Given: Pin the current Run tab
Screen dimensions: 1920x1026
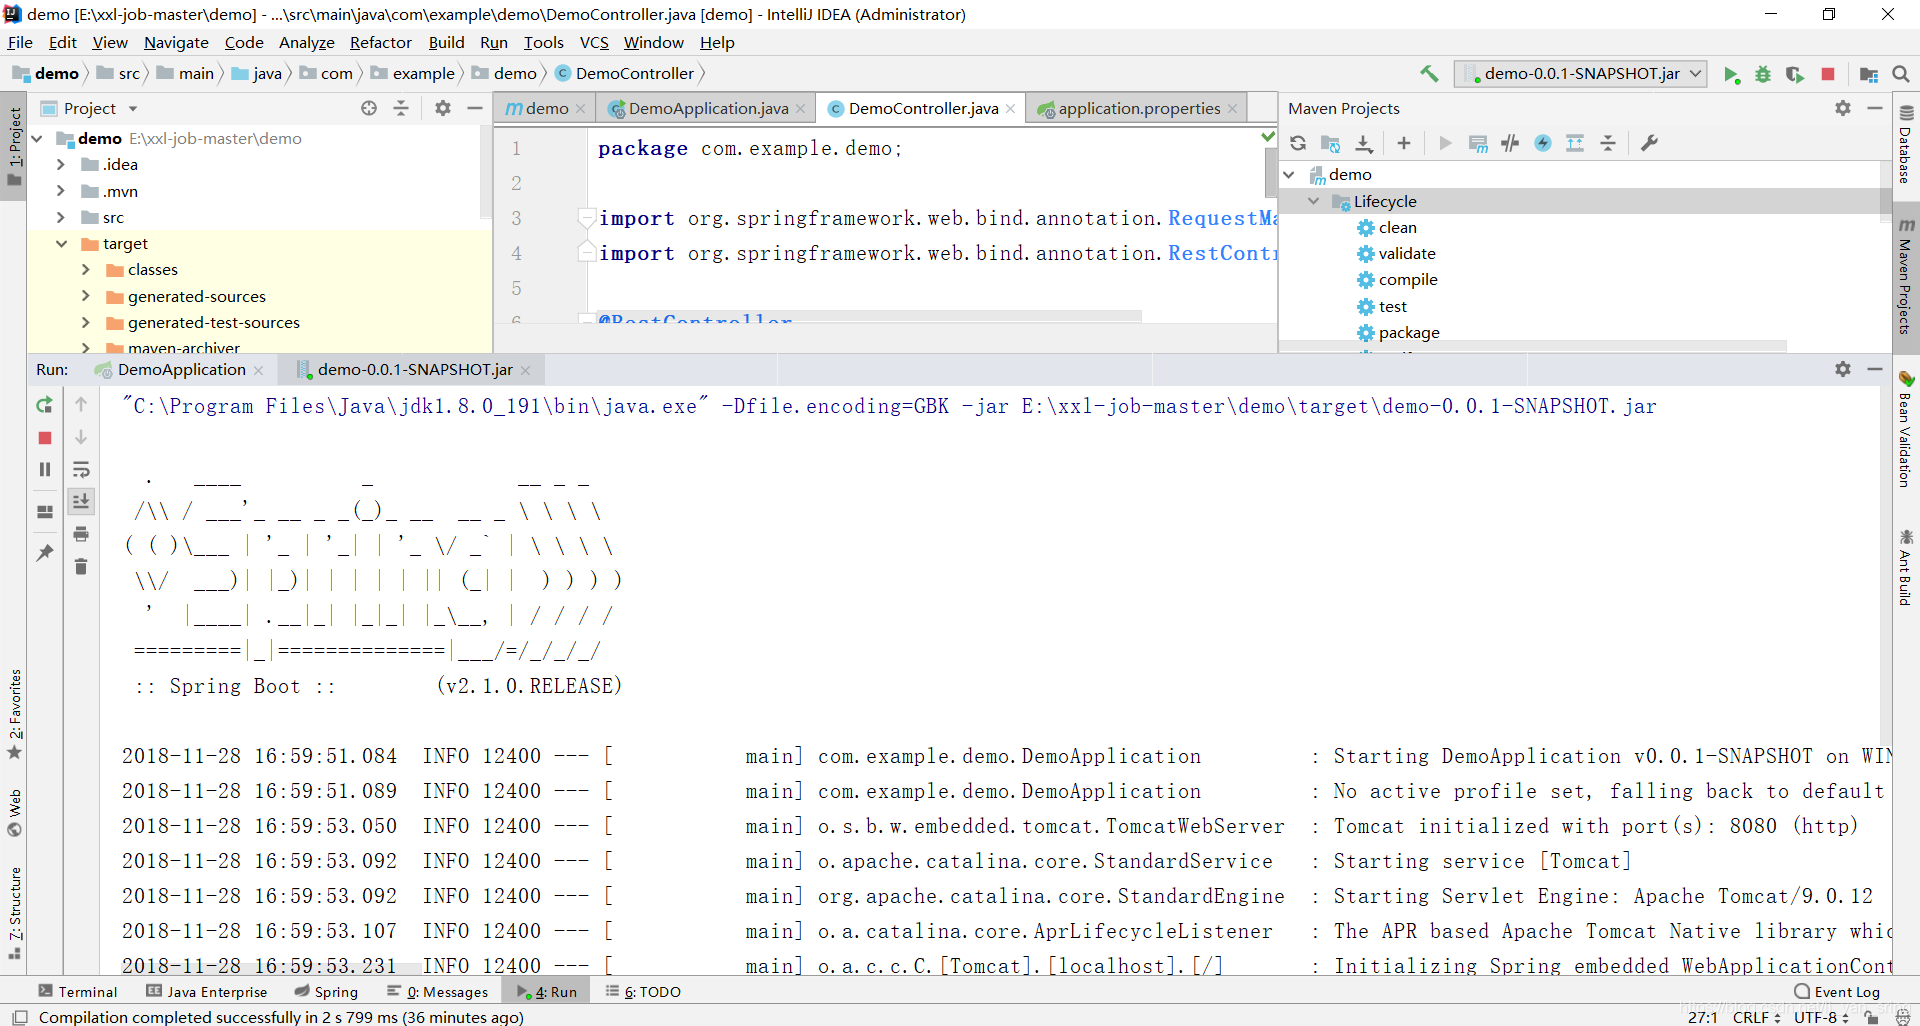Looking at the screenshot, I should click(x=45, y=552).
